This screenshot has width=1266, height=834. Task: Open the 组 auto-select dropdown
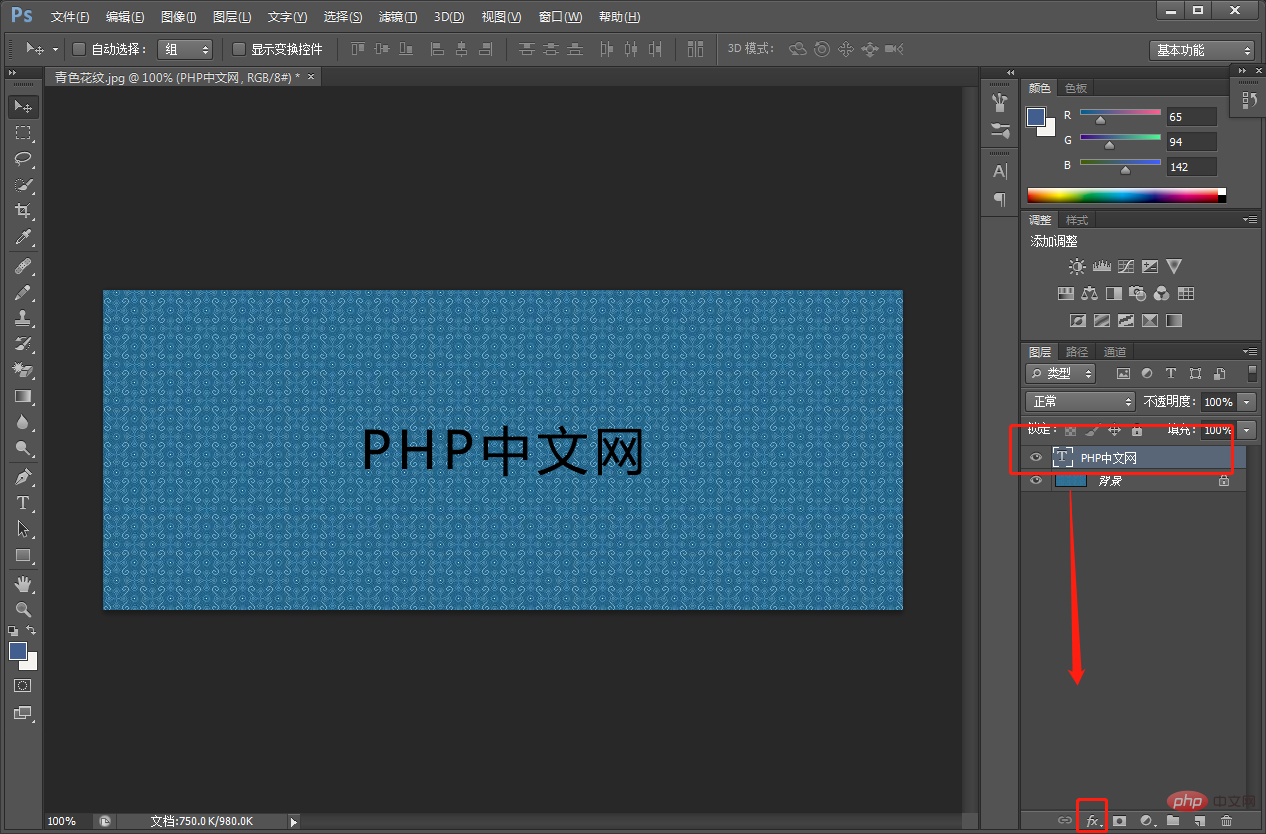pyautogui.click(x=185, y=49)
